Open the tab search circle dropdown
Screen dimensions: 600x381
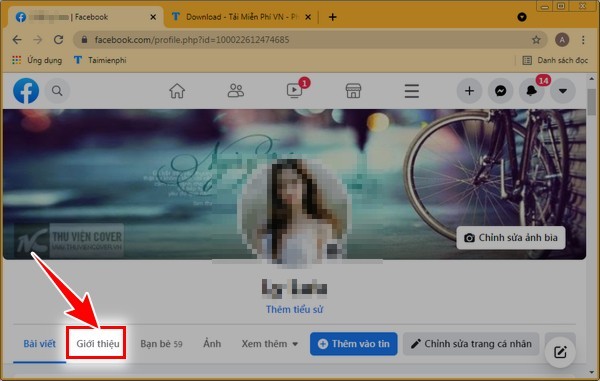[x=522, y=17]
